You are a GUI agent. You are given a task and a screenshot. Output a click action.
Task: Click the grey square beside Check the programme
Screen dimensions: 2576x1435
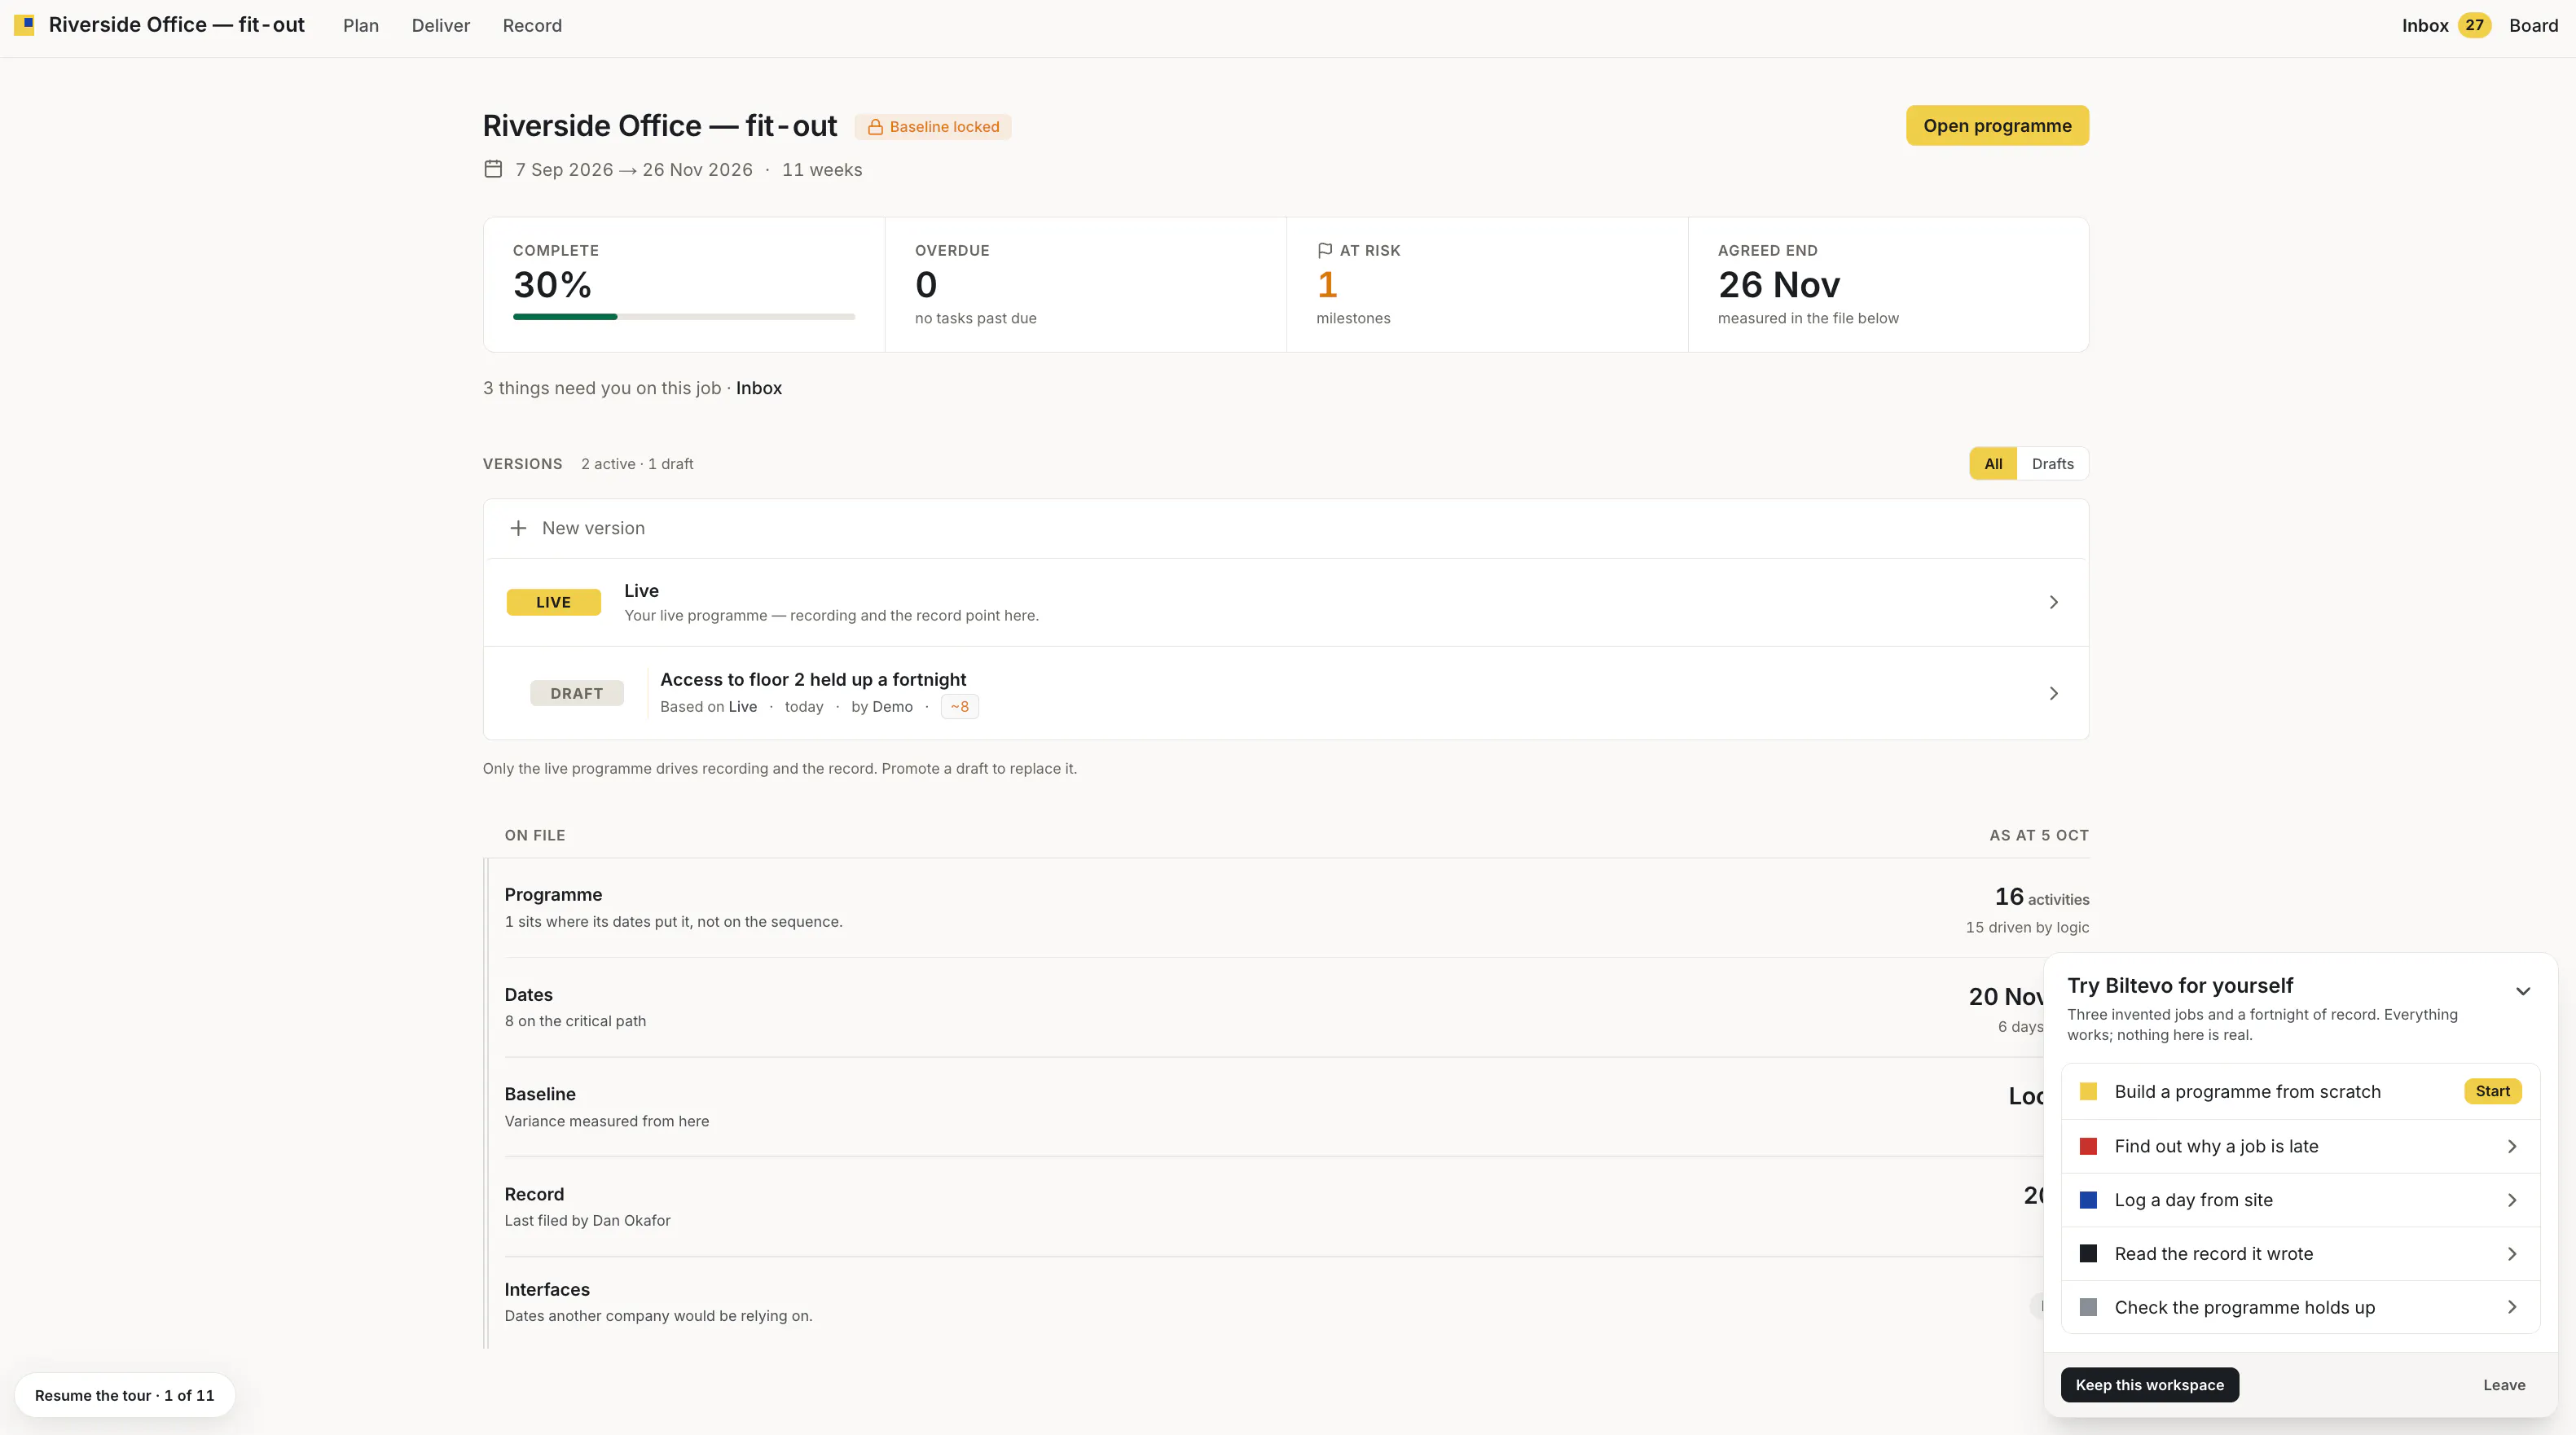2088,1307
